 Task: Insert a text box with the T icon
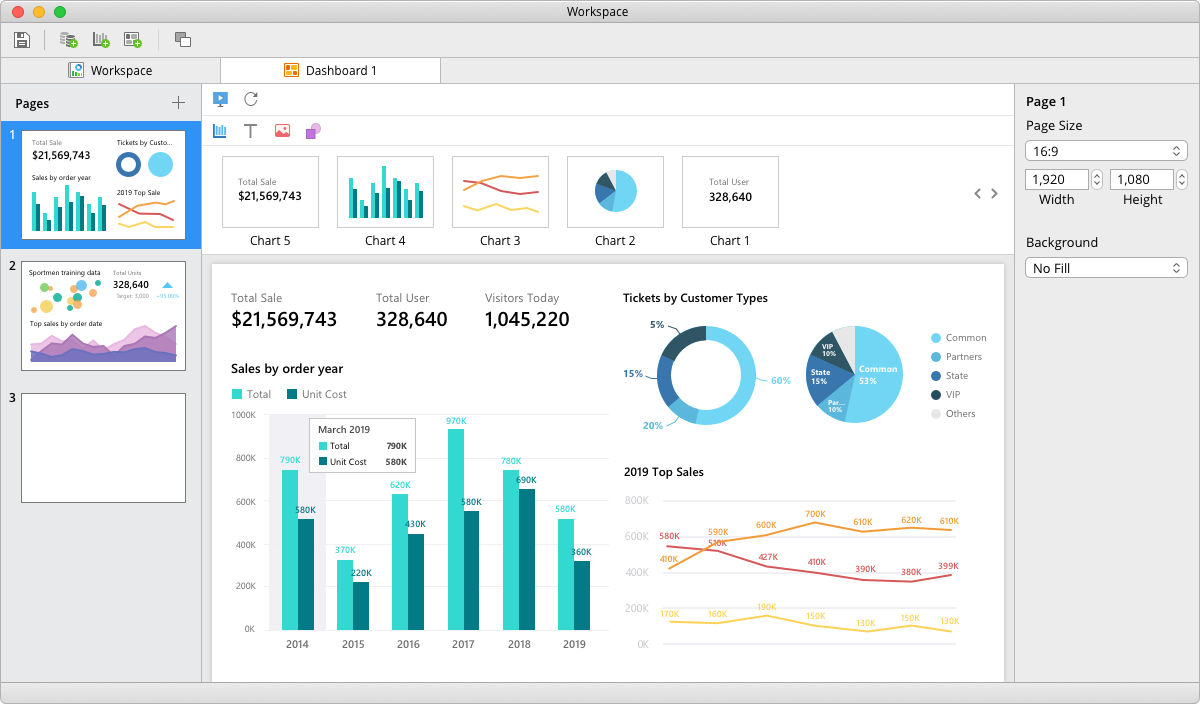(x=251, y=131)
